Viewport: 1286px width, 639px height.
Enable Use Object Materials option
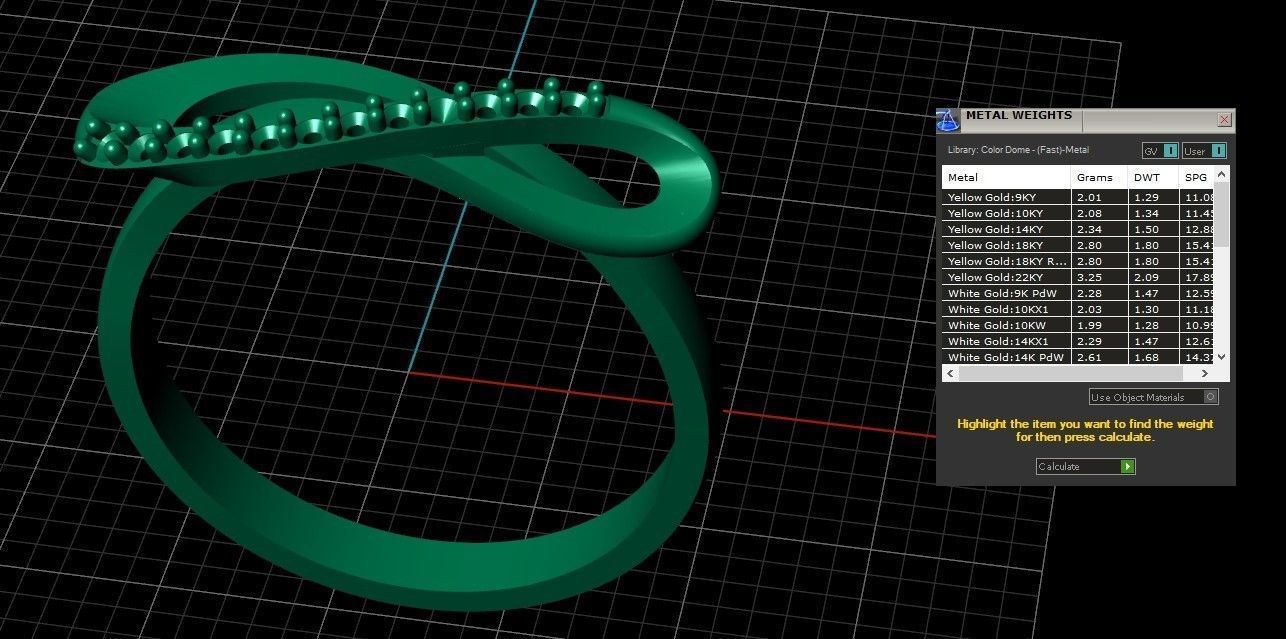point(1154,397)
